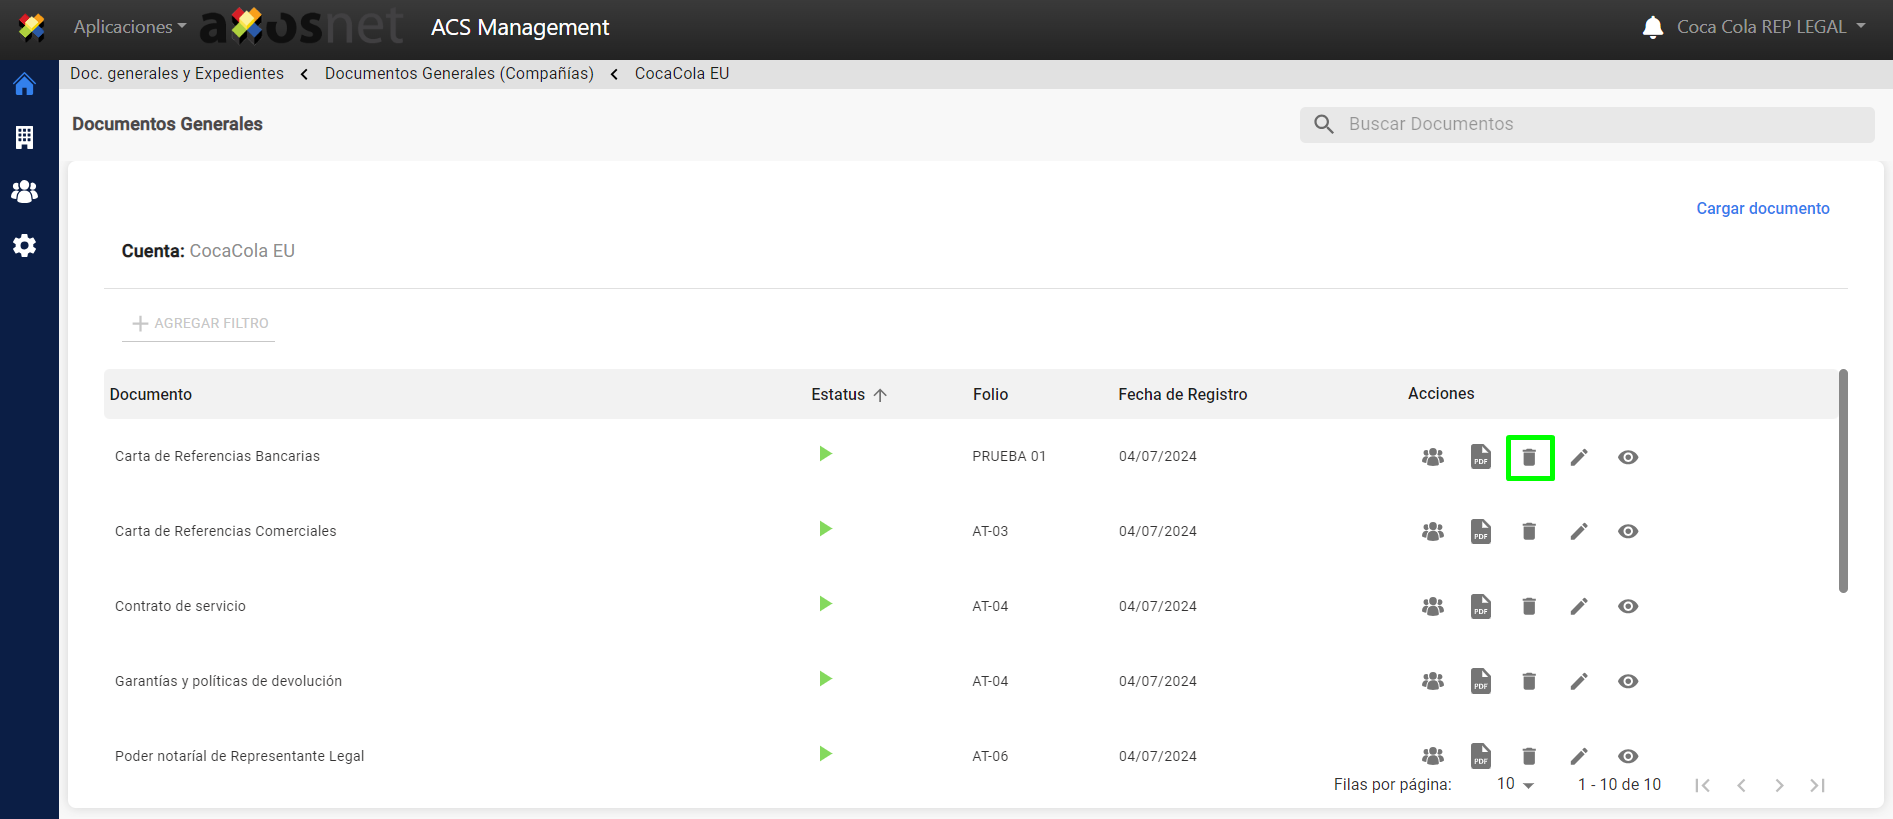The height and width of the screenshot is (819, 1893).
Task: View Garantías y políticas de devolución eye icon
Action: 1627,681
